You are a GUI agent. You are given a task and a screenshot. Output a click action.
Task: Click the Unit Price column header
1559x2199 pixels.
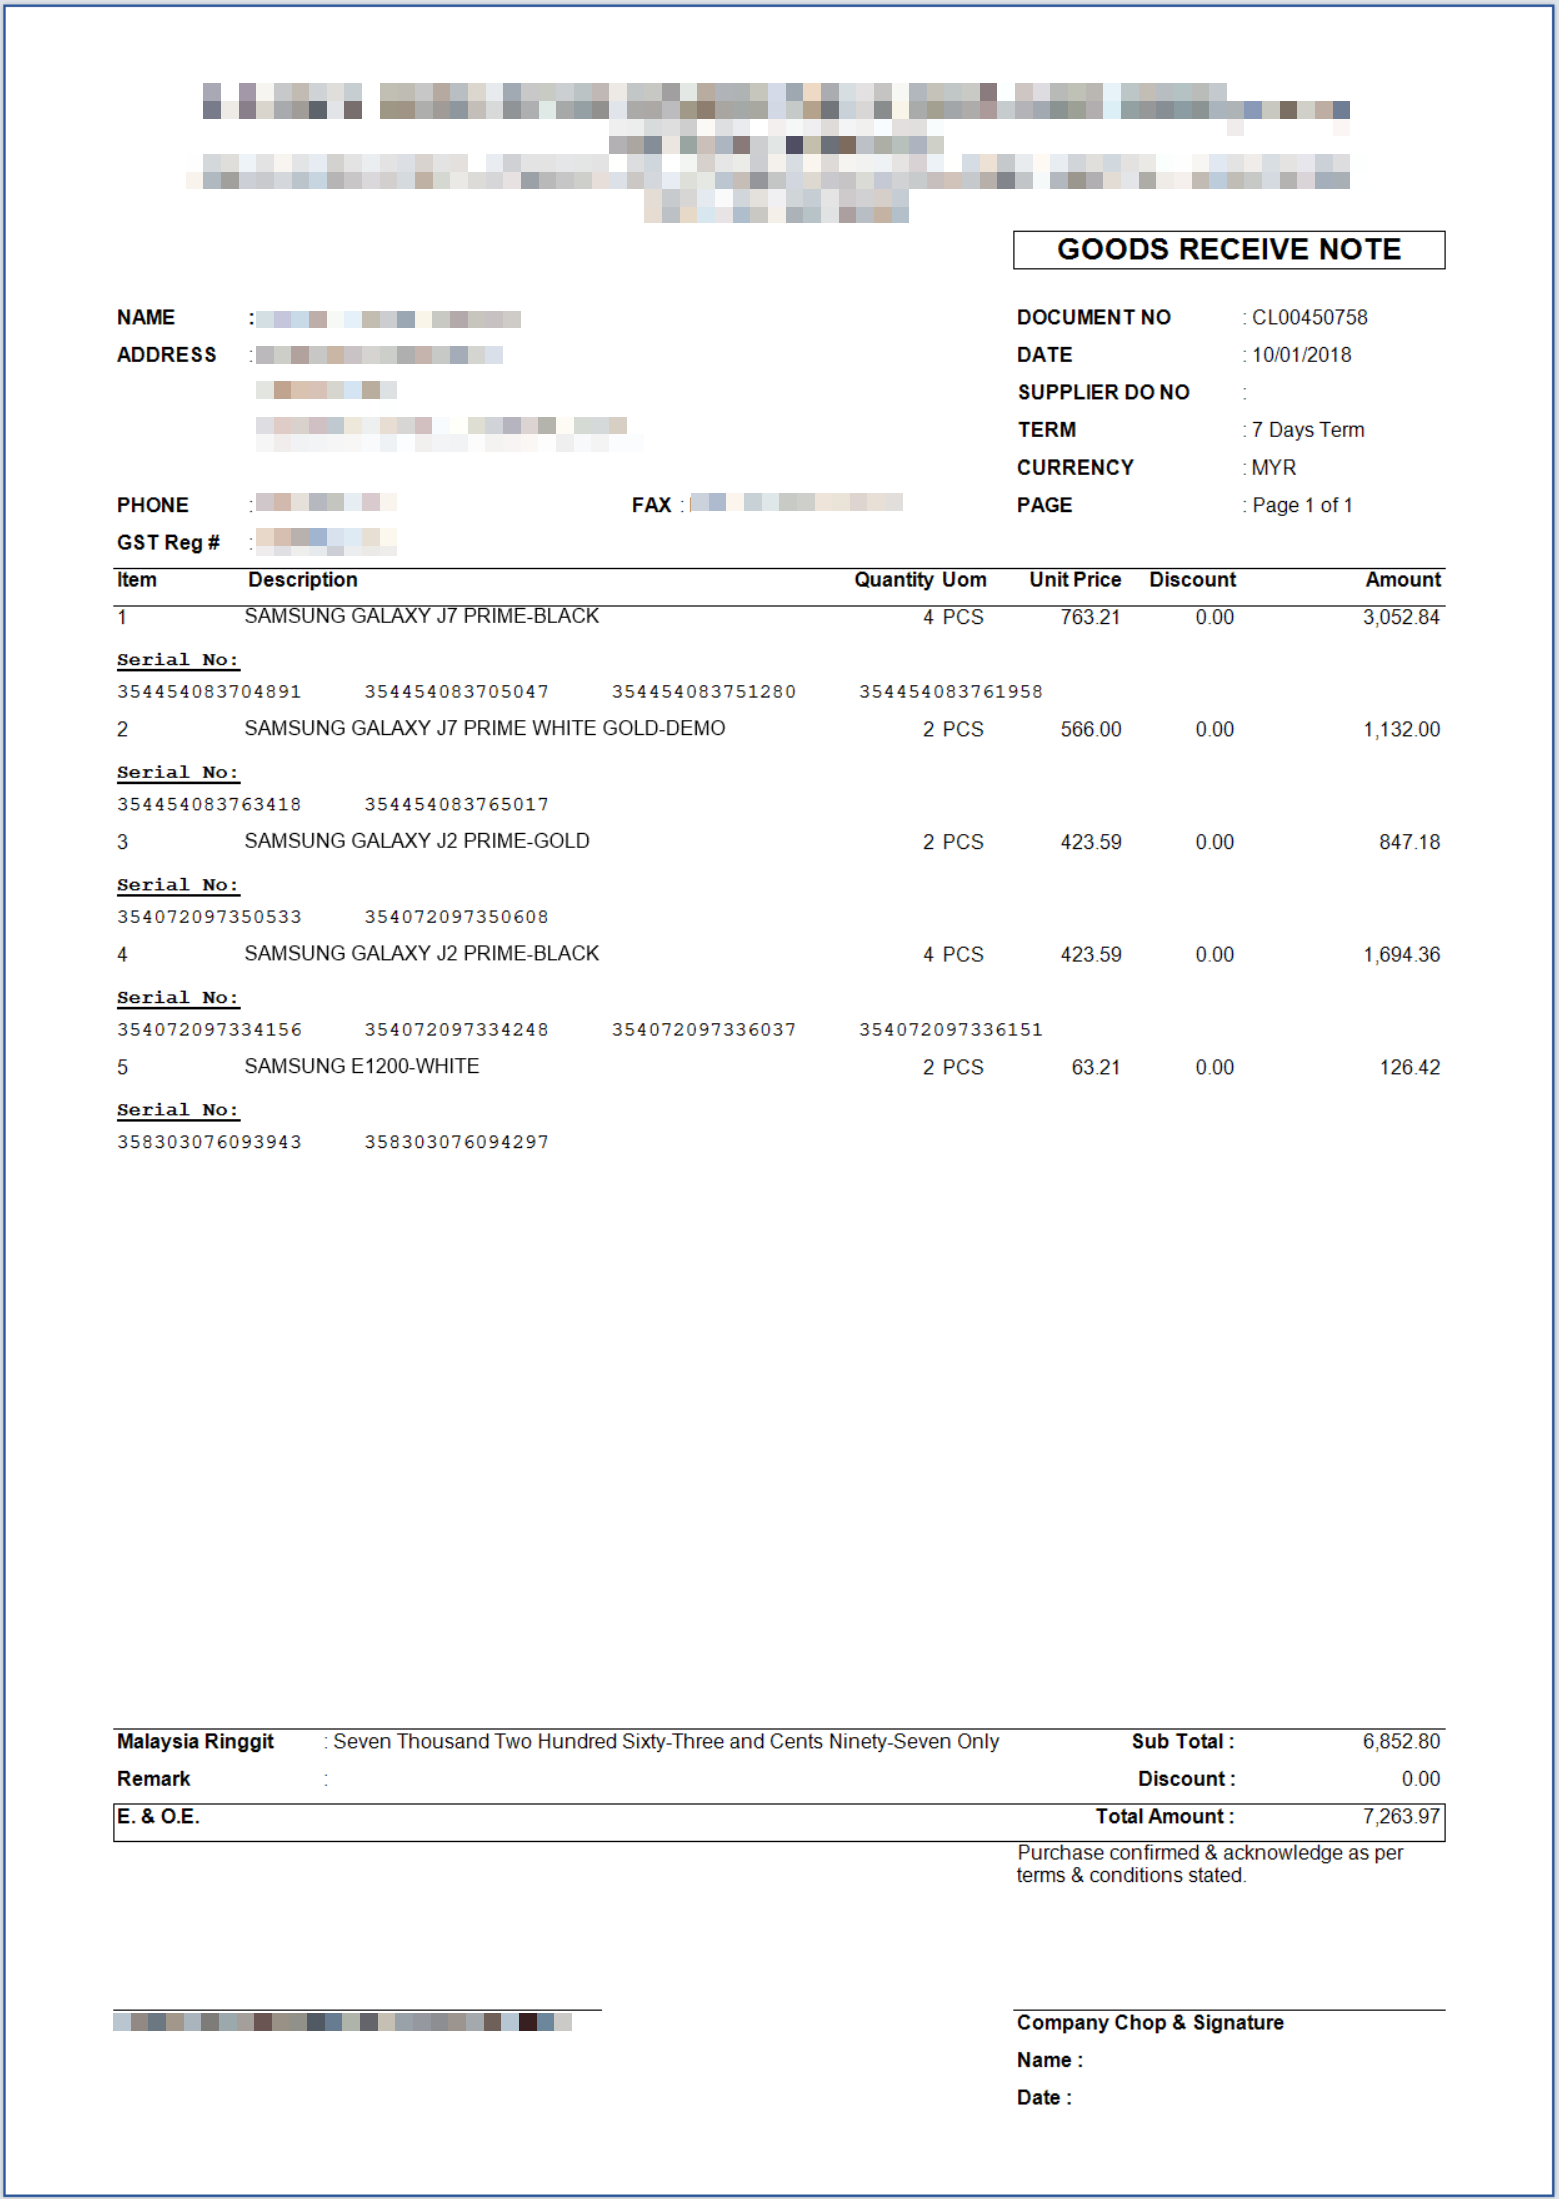pos(1075,580)
